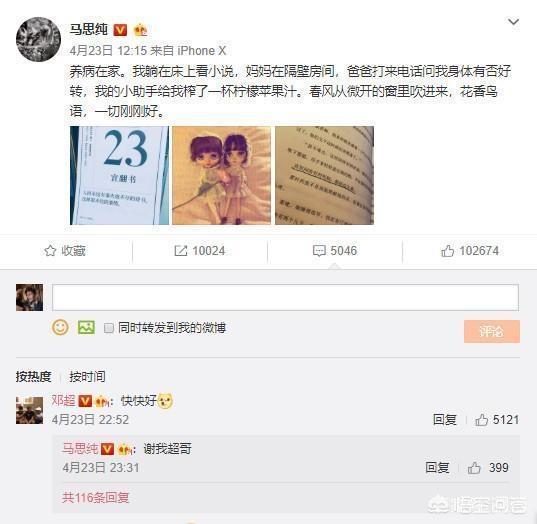The width and height of the screenshot is (537, 524).
Task: Sort comments with 按热度 tab
Action: (x=33, y=376)
